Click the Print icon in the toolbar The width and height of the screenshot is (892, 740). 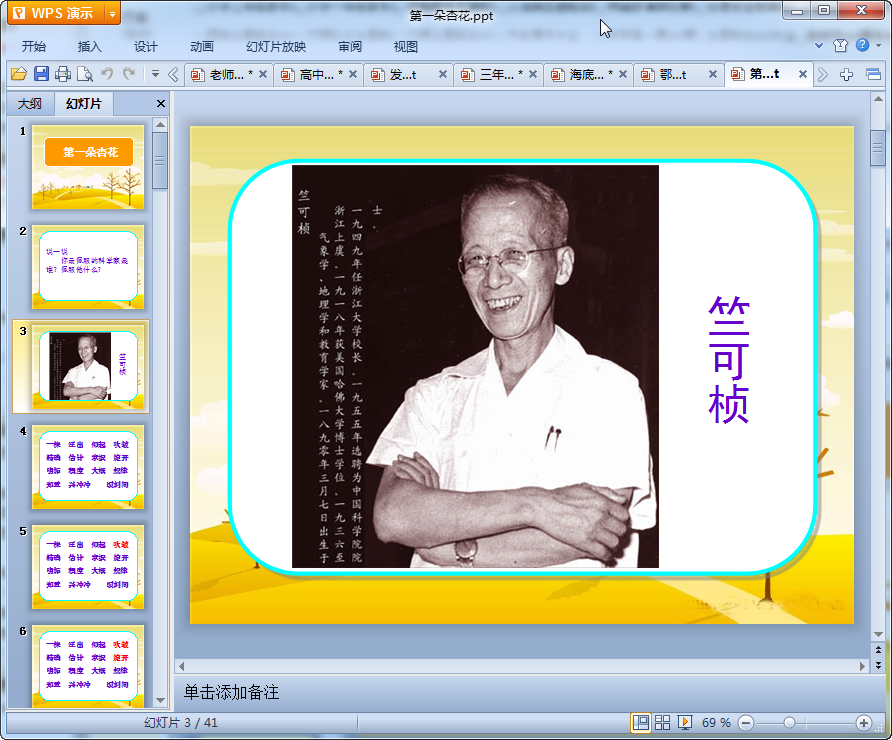tap(63, 74)
